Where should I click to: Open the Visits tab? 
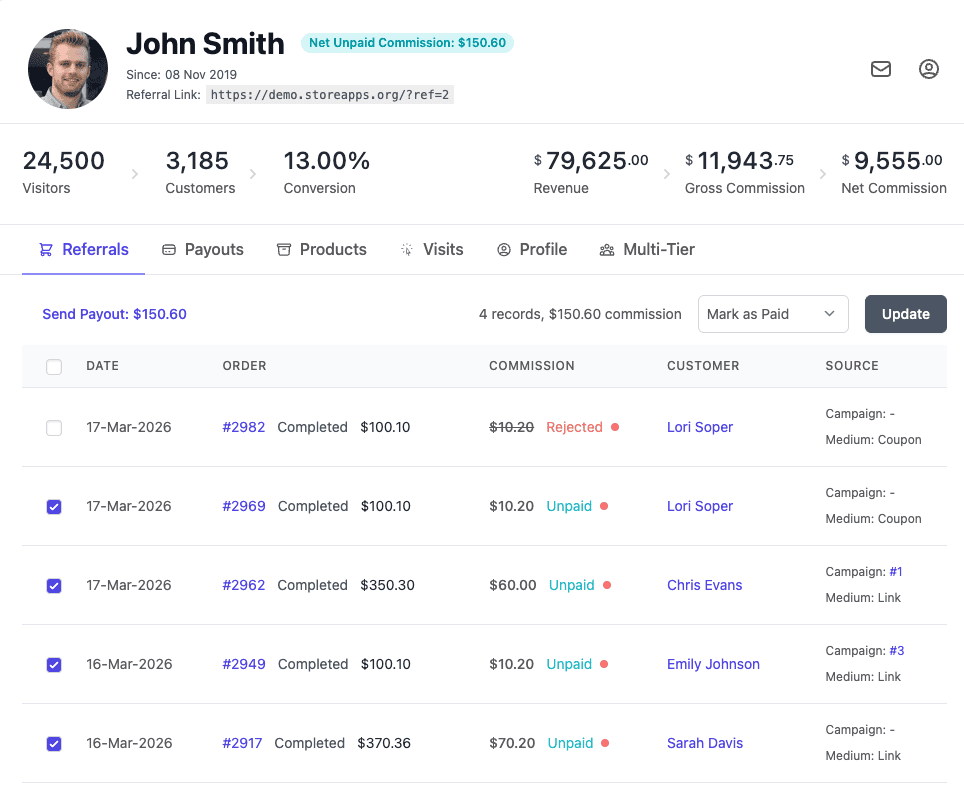pyautogui.click(x=432, y=250)
